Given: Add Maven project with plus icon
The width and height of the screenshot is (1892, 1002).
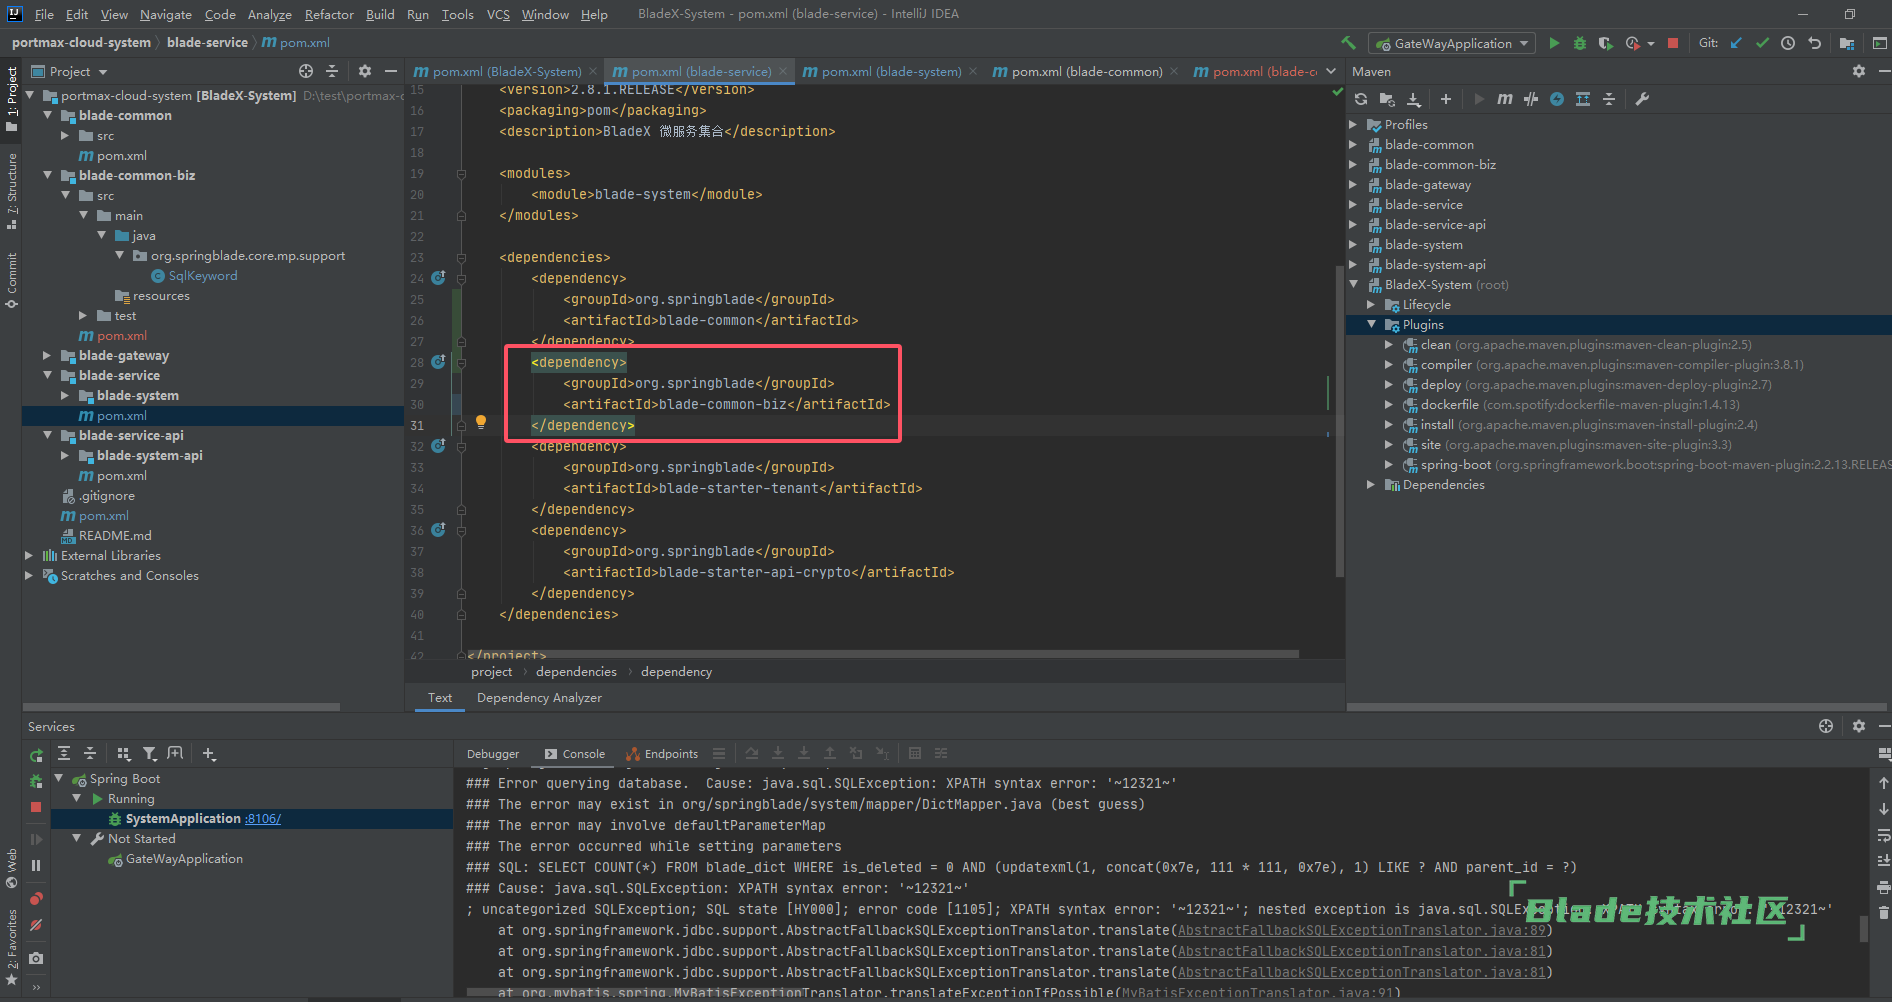Looking at the screenshot, I should click(1446, 99).
